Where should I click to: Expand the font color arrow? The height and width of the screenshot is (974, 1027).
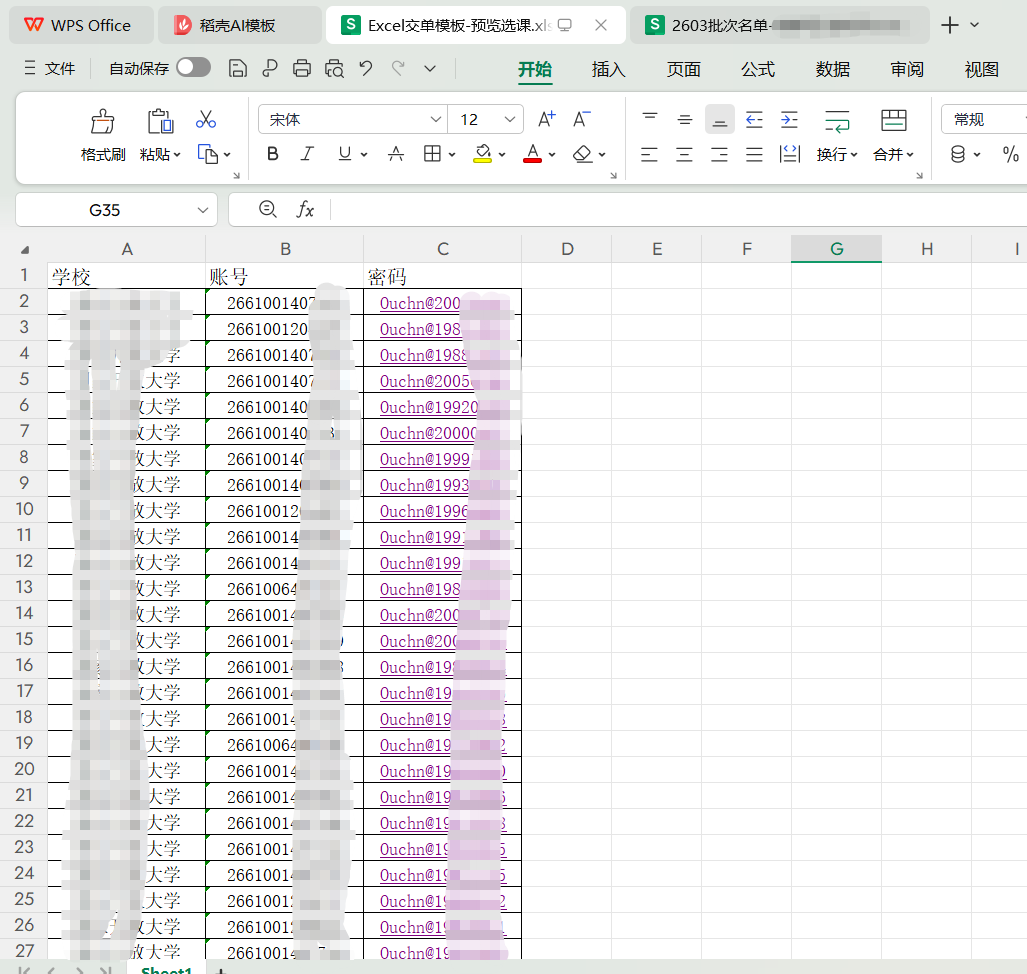(552, 155)
